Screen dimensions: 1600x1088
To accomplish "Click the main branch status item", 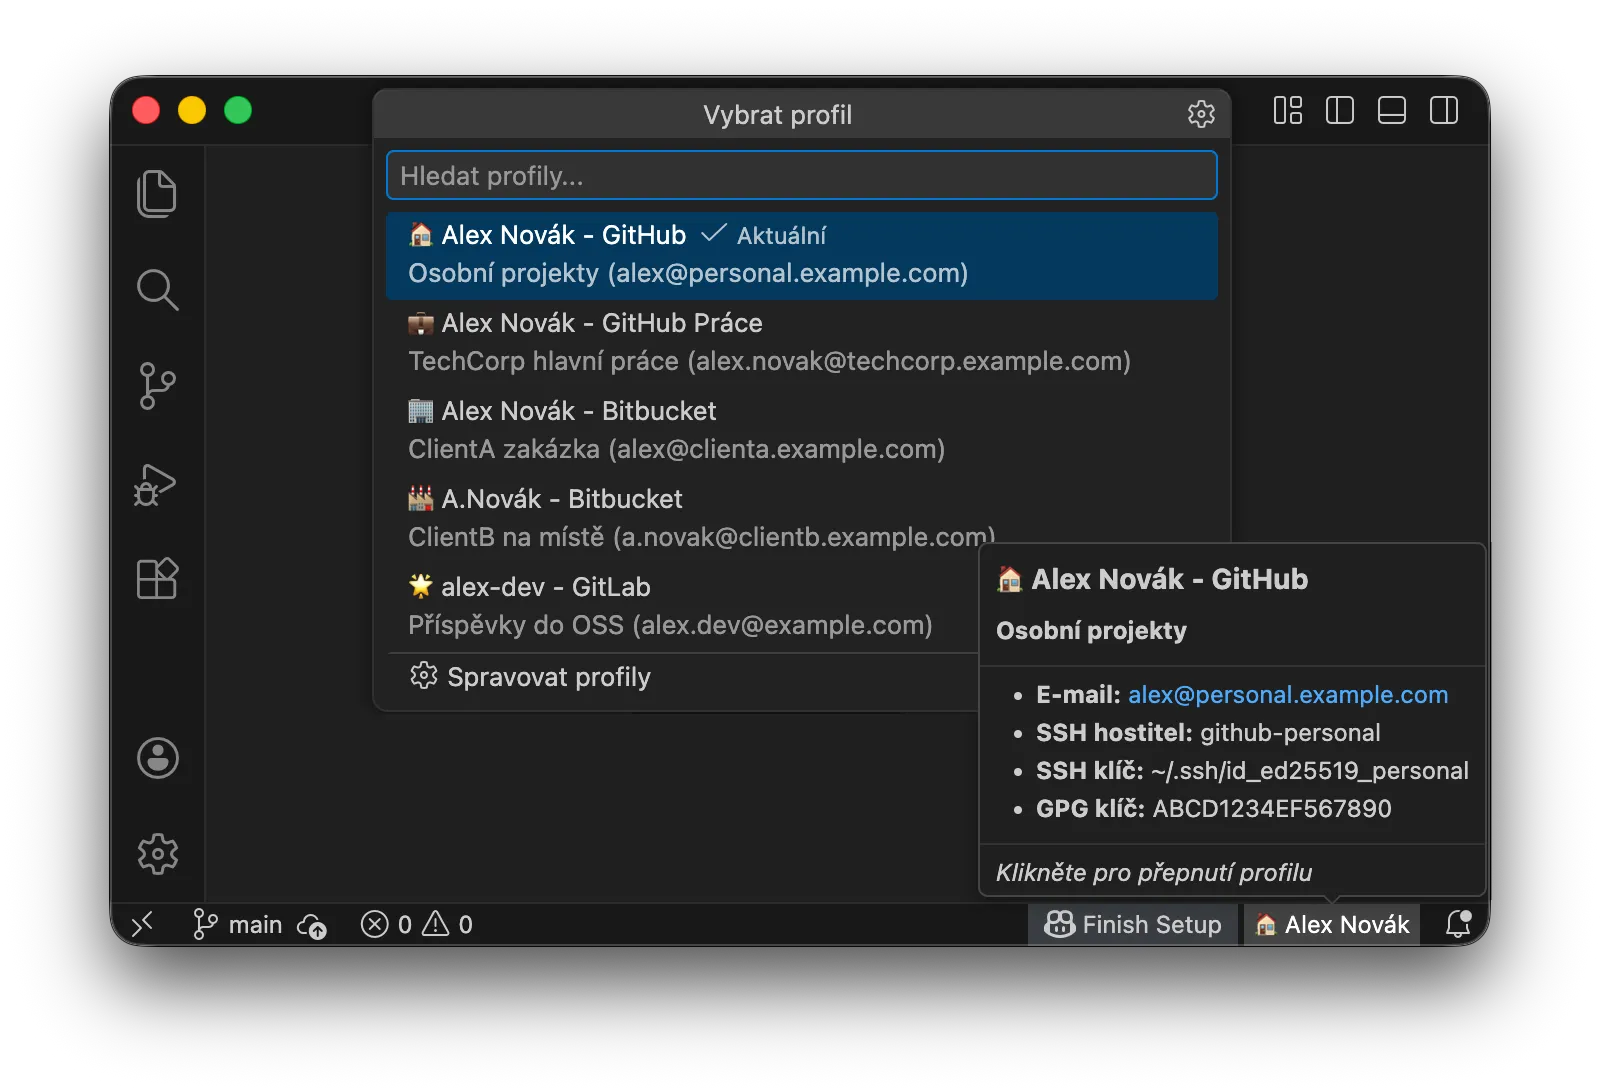I will pos(237,924).
